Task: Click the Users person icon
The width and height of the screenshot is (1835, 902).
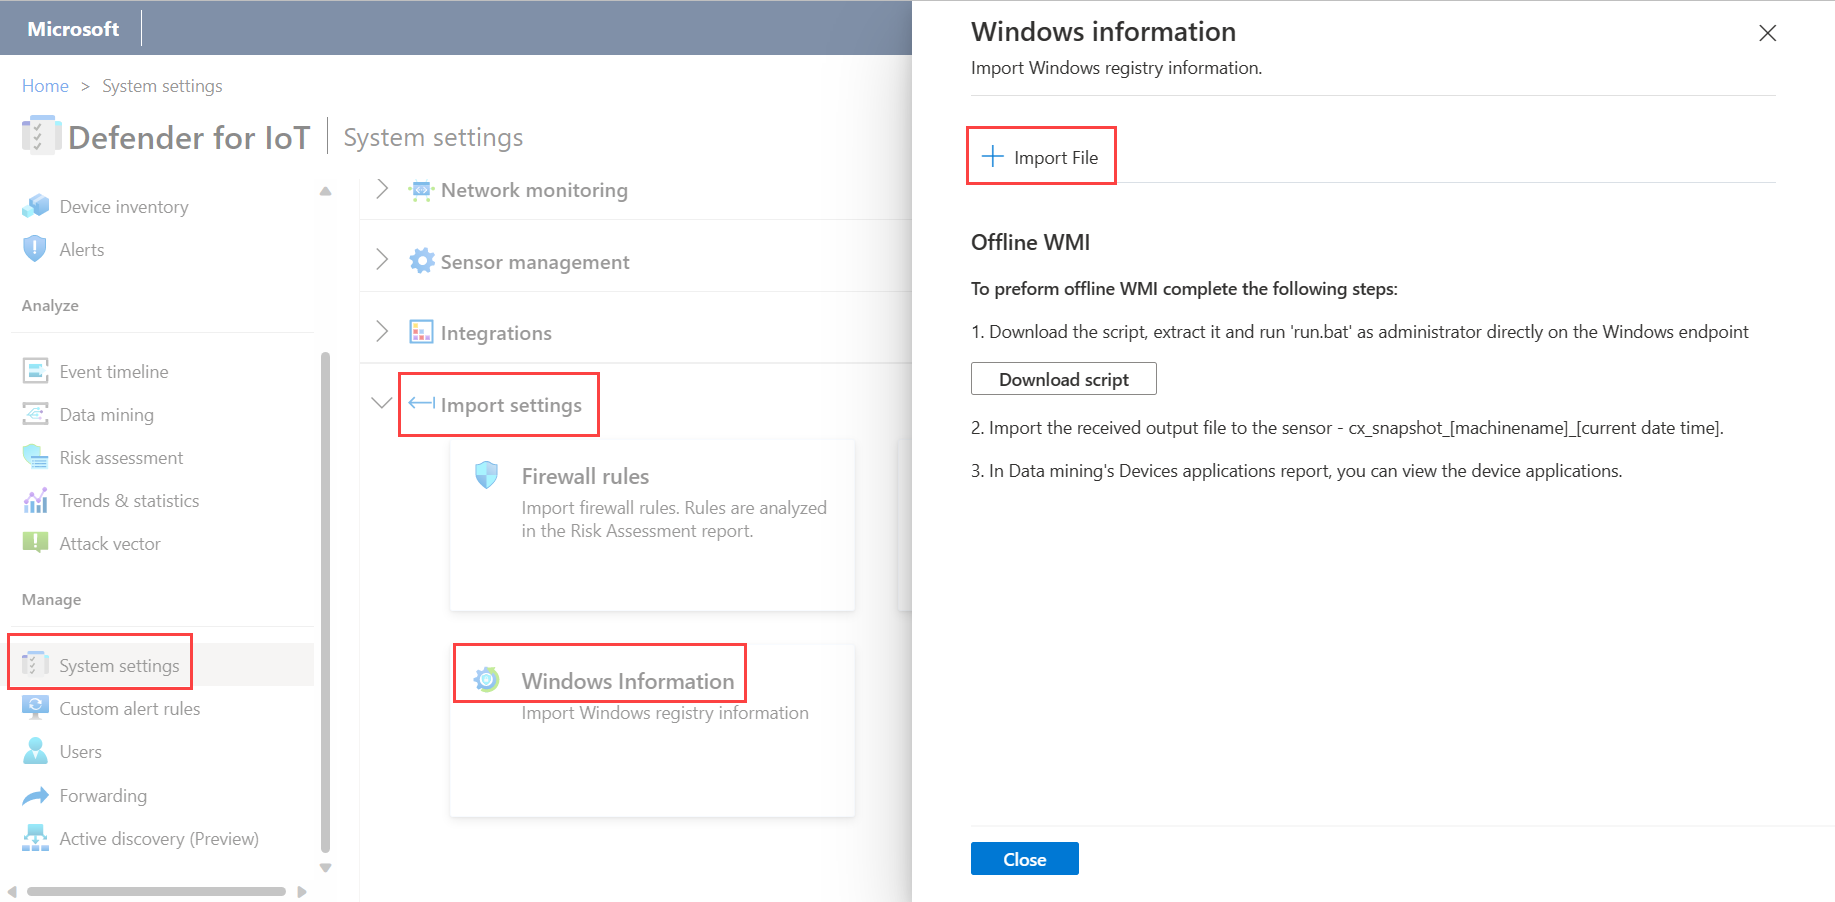Action: tap(35, 751)
